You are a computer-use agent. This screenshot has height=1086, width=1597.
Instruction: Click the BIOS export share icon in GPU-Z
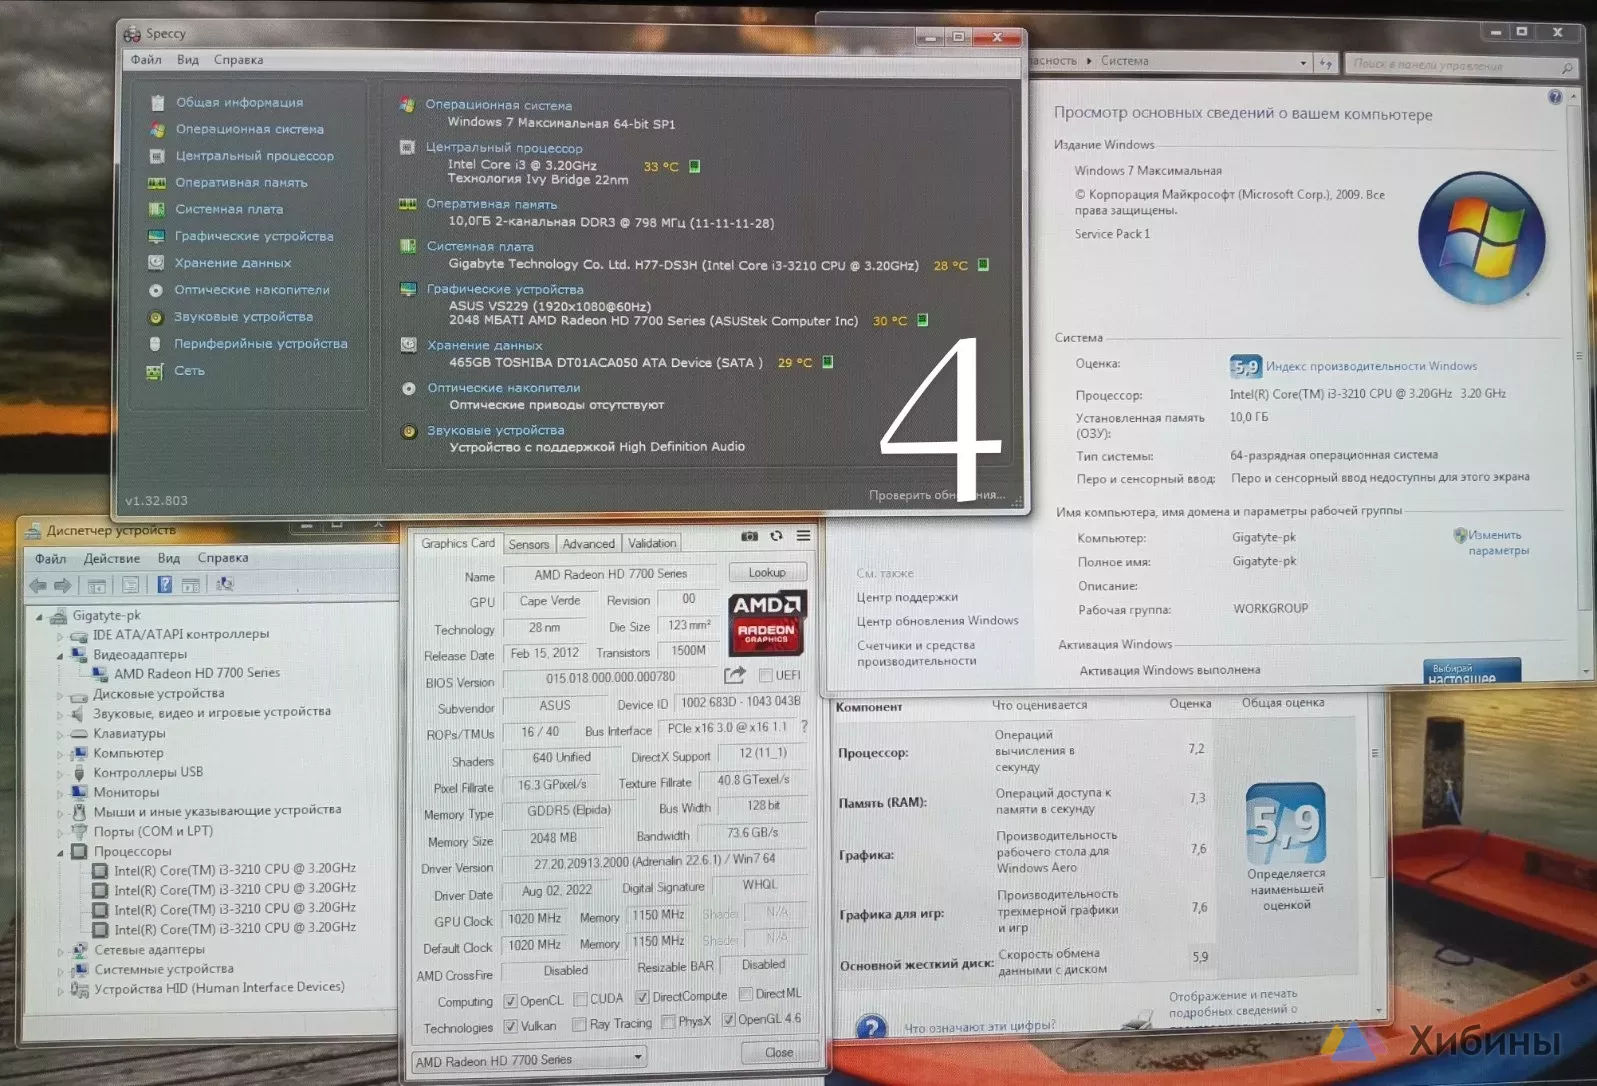[x=735, y=675]
